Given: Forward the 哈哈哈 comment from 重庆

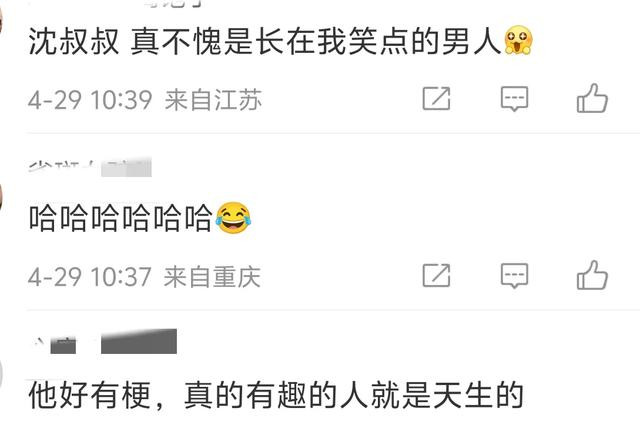Looking at the screenshot, I should [x=436, y=275].
